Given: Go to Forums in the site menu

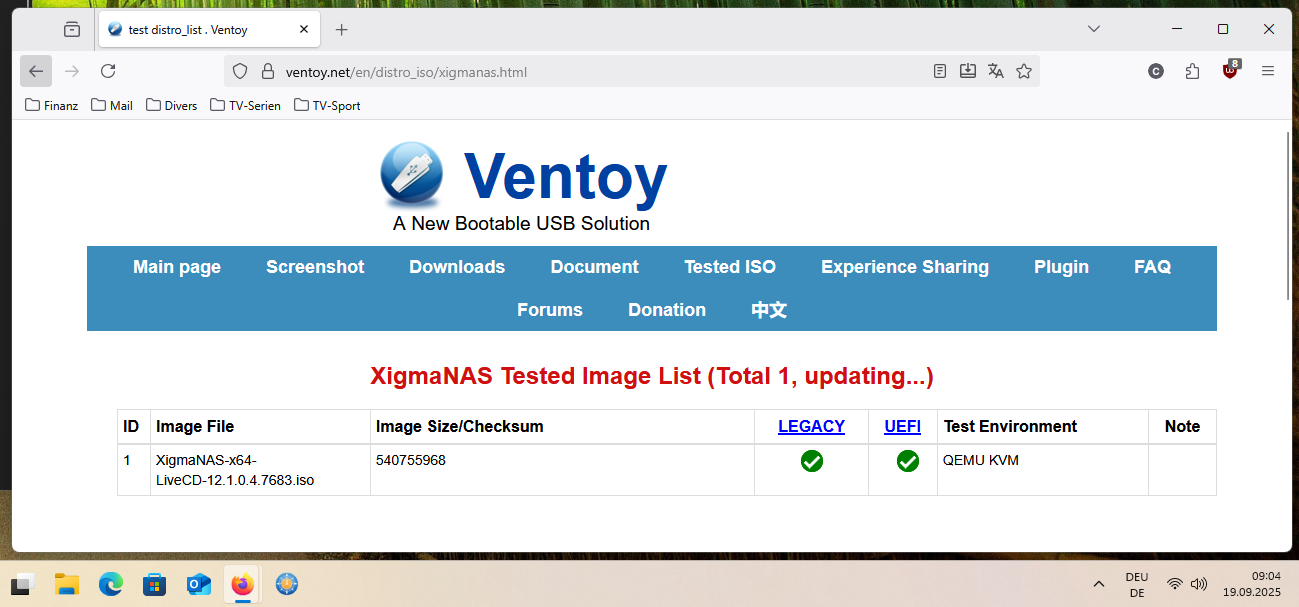Looking at the screenshot, I should [550, 310].
